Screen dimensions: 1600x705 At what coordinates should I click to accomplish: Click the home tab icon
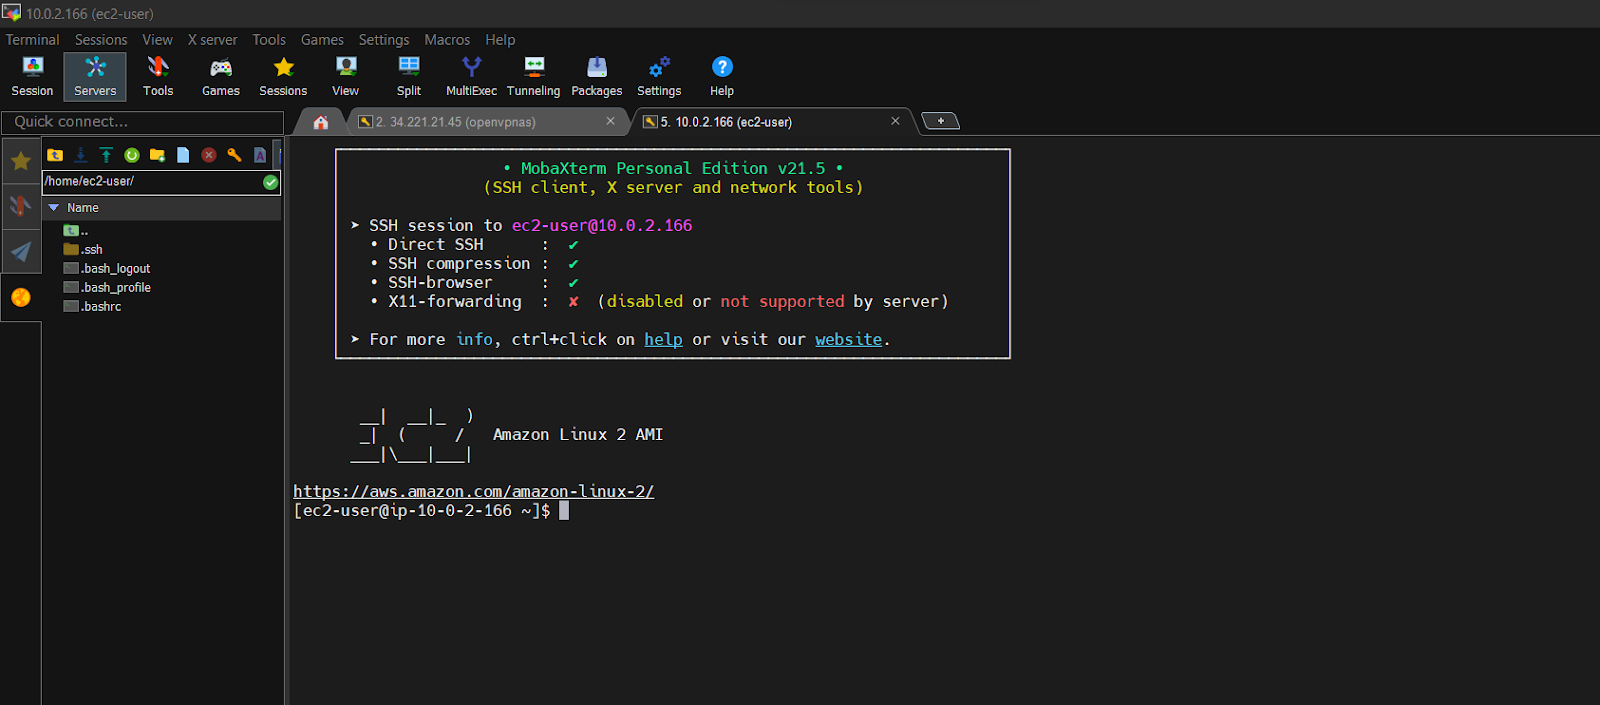tap(321, 122)
